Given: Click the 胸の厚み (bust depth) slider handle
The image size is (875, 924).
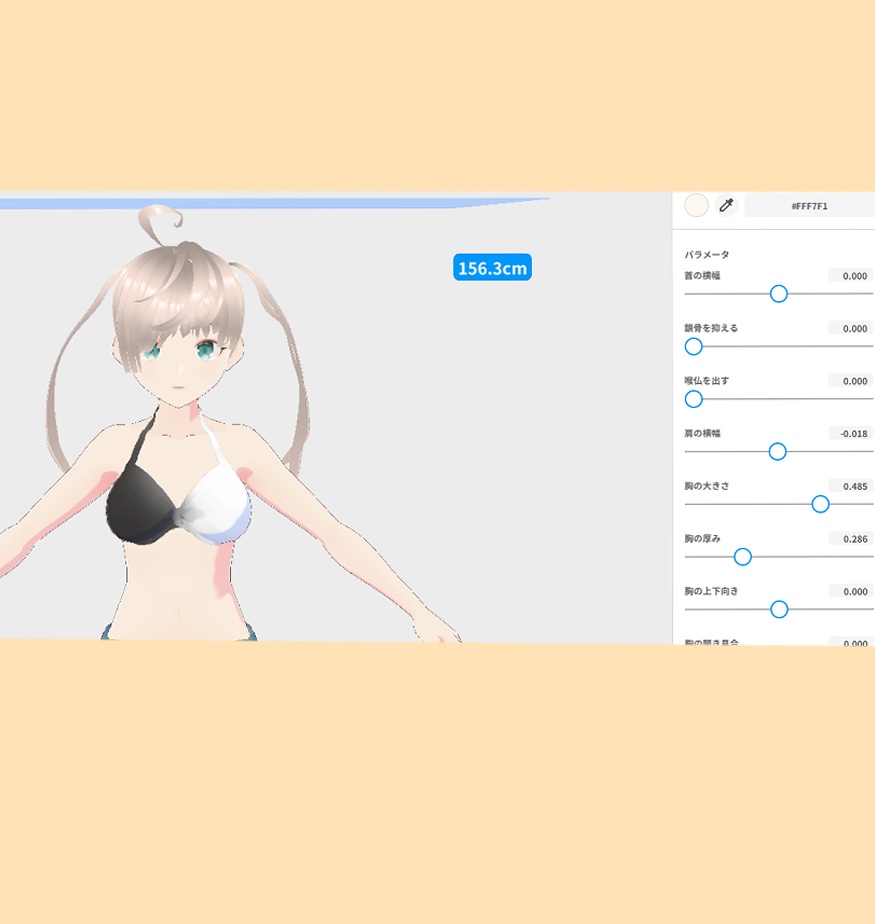Looking at the screenshot, I should 742,557.
